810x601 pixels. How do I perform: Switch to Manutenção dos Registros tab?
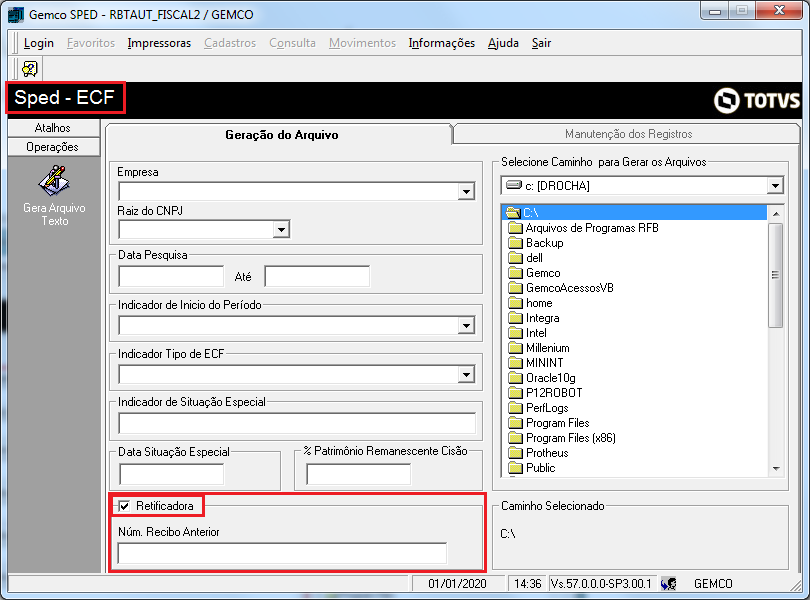628,134
